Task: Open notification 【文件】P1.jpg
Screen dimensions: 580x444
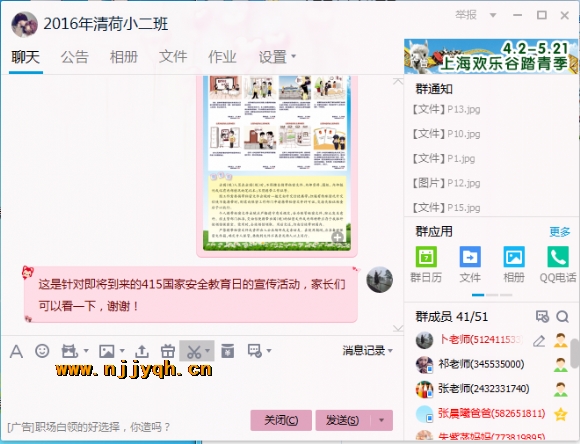Action: coord(444,159)
